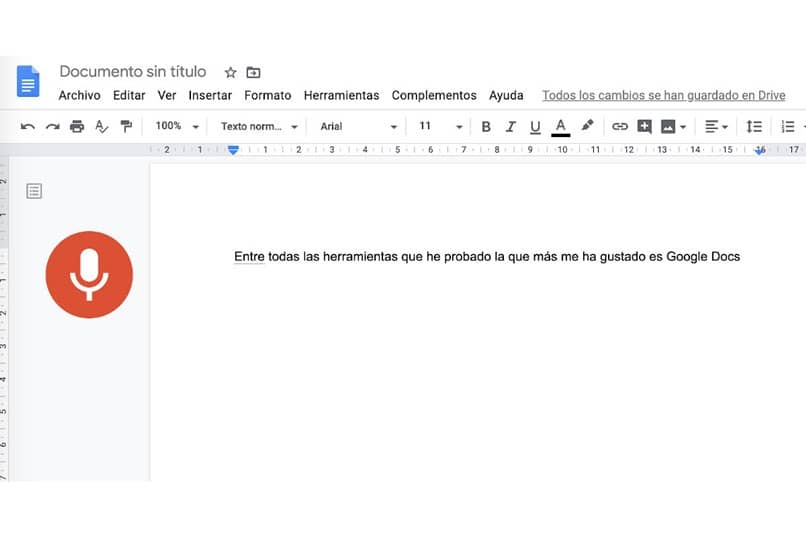This screenshot has width=806, height=537.
Task: Add a comment with the comment icon
Action: pyautogui.click(x=644, y=126)
